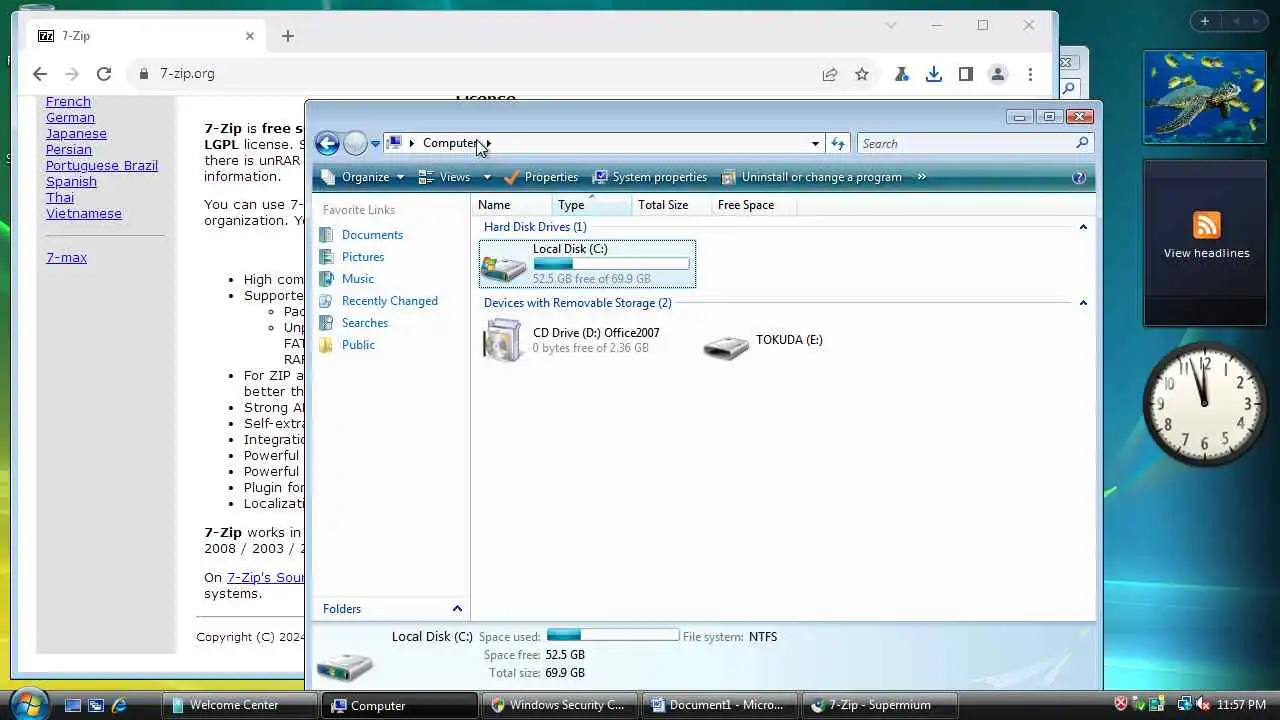Select the TOKUDA (E:) drive icon
This screenshot has width=1280, height=720.
click(726, 347)
